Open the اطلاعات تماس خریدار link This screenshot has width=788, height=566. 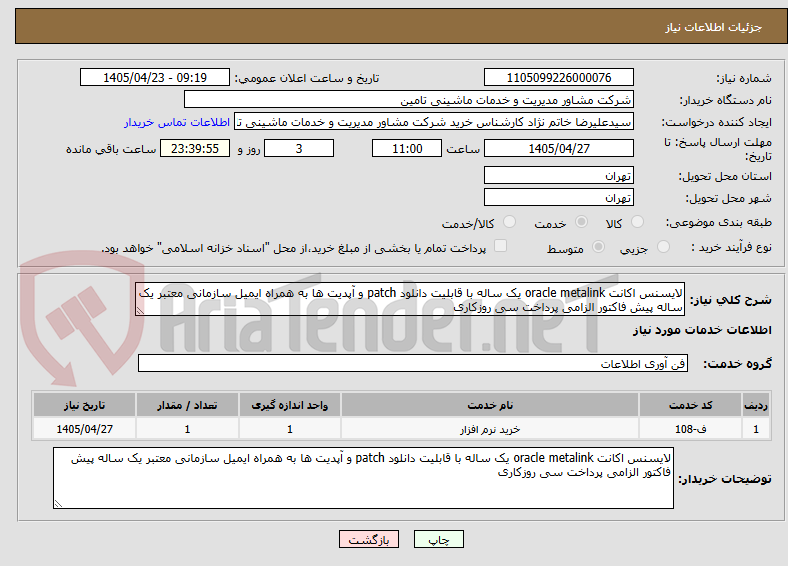[x=177, y=122]
